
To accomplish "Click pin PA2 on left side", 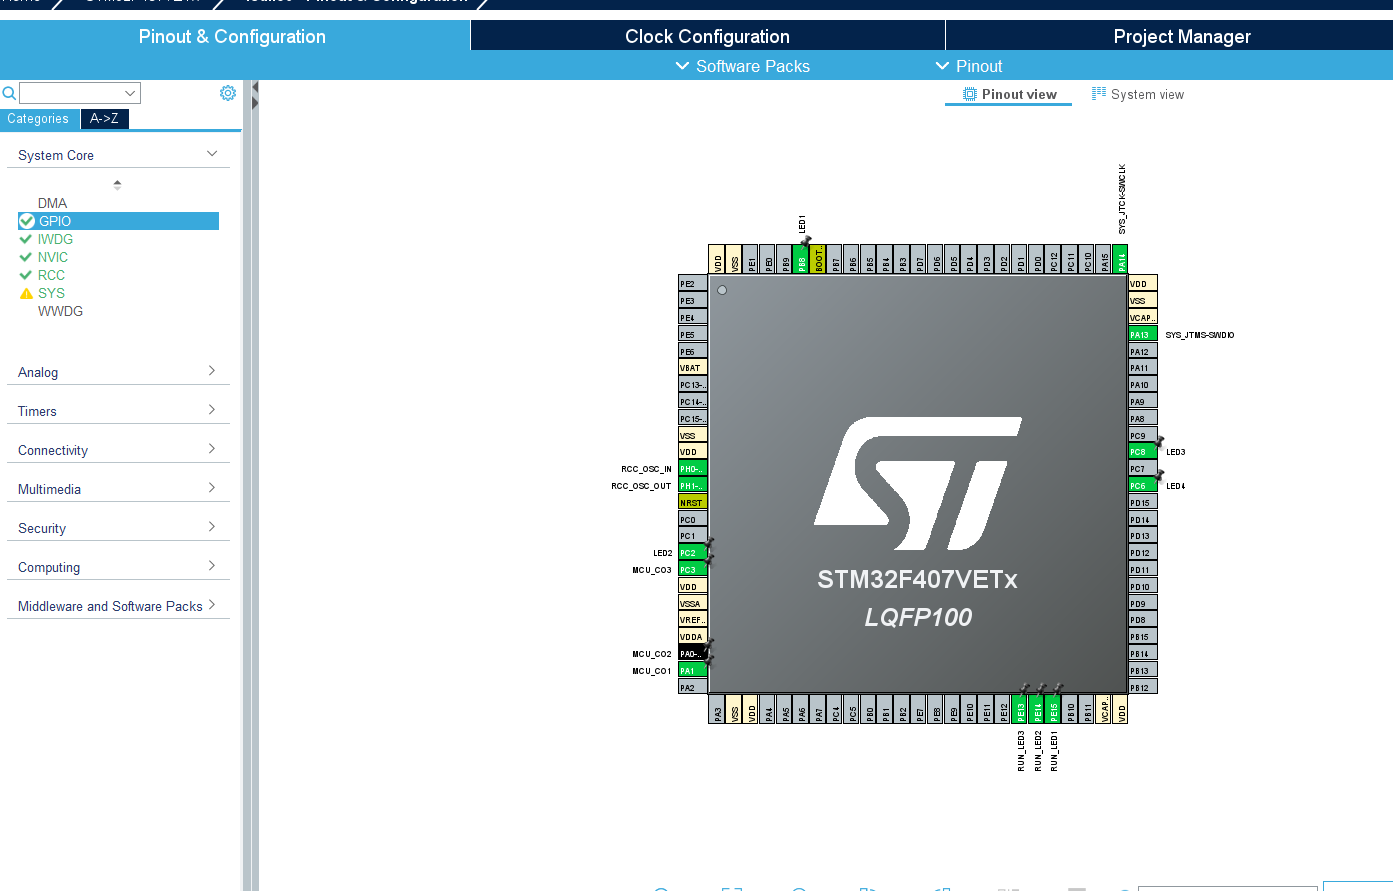I will click(x=693, y=687).
